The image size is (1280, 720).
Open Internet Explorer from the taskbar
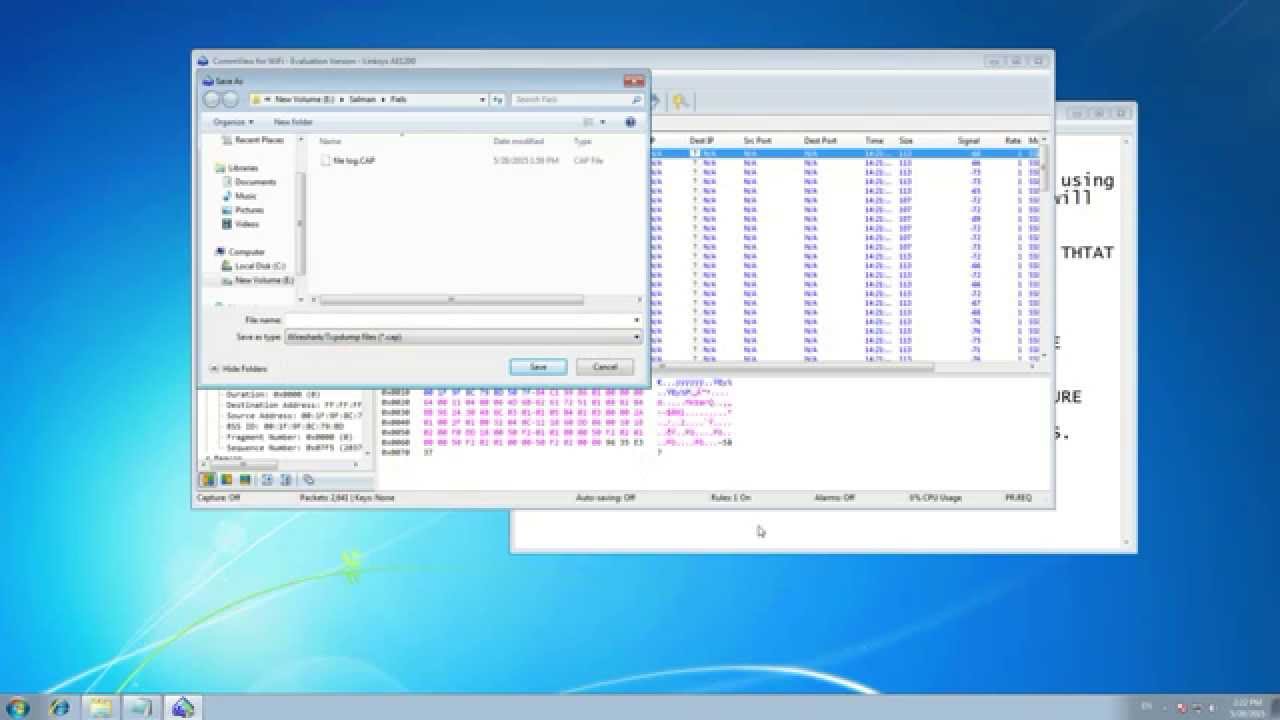click(60, 707)
